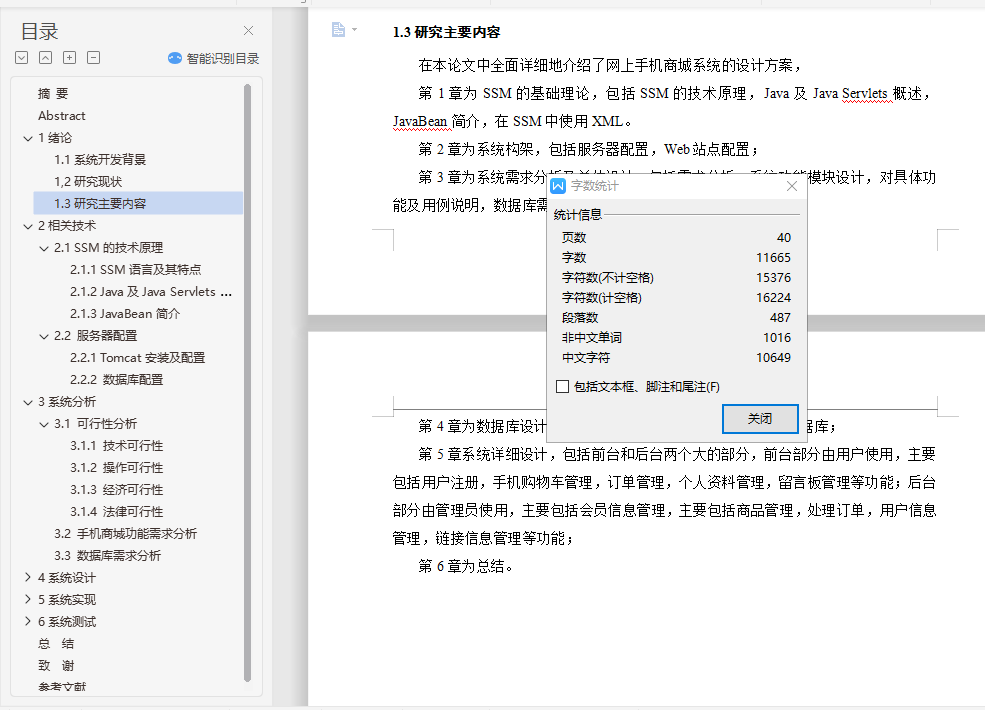
Task: Click the minus icon to demote heading level
Action: click(x=94, y=58)
